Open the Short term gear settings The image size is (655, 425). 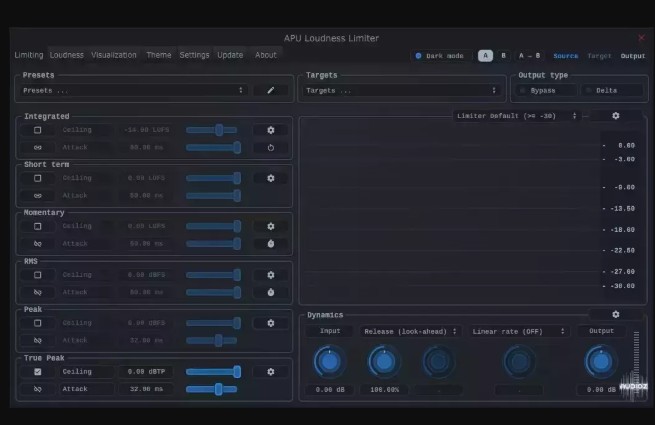click(x=270, y=178)
